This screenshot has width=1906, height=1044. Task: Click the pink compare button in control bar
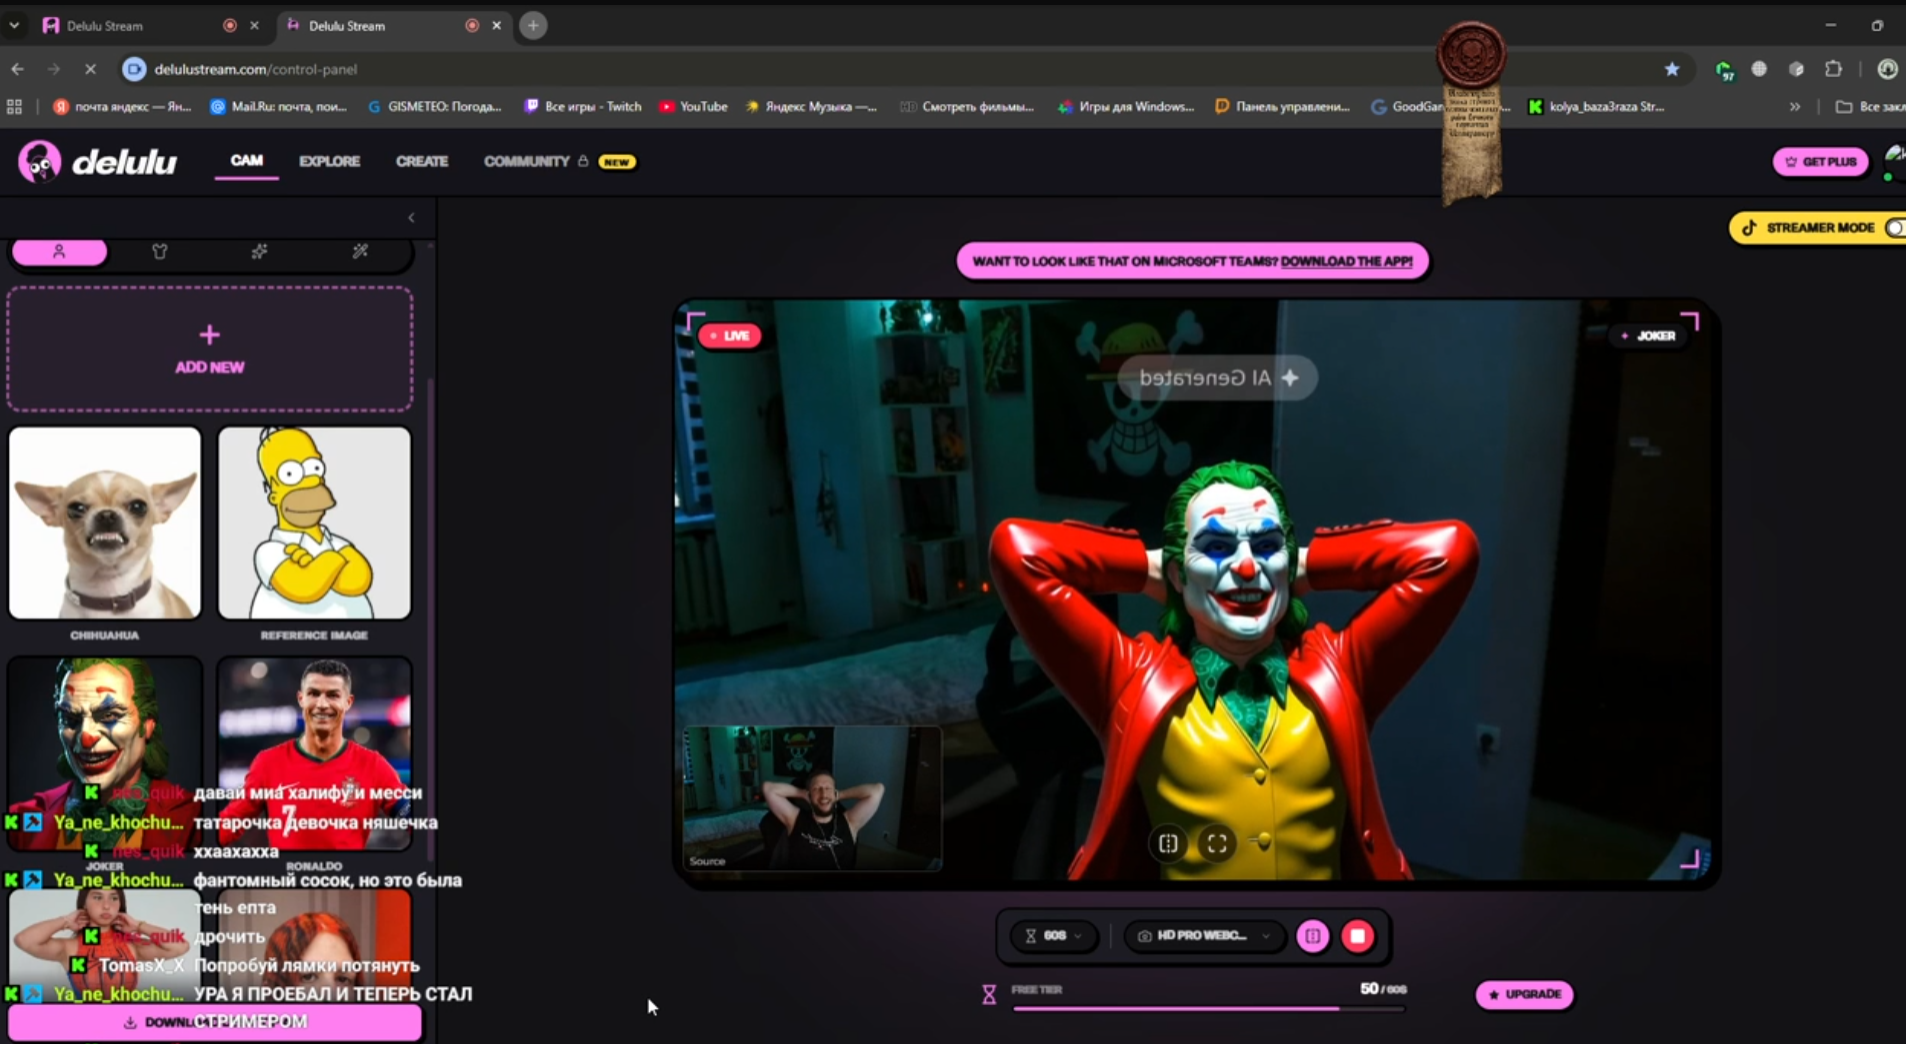tap(1313, 936)
